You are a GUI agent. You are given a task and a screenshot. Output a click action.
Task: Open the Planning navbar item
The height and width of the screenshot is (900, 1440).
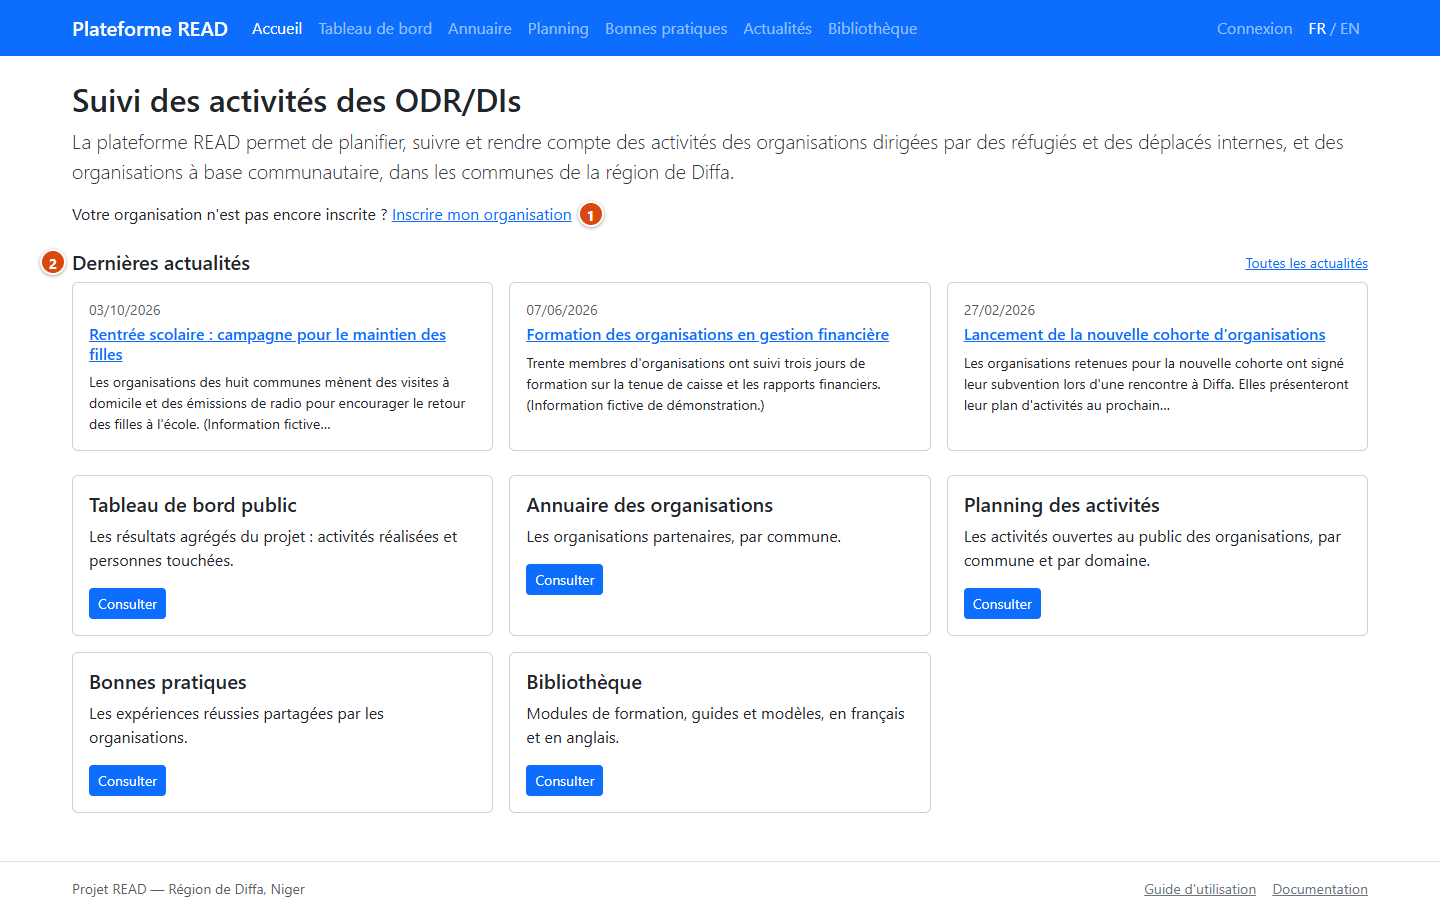pyautogui.click(x=558, y=29)
